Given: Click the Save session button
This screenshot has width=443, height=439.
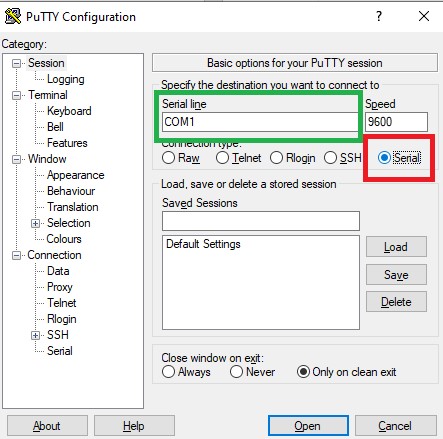Looking at the screenshot, I should point(396,275).
